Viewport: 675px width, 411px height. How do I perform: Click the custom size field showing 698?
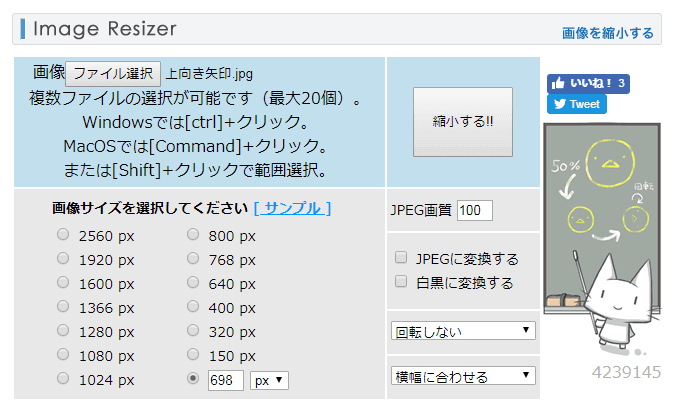[x=226, y=380]
